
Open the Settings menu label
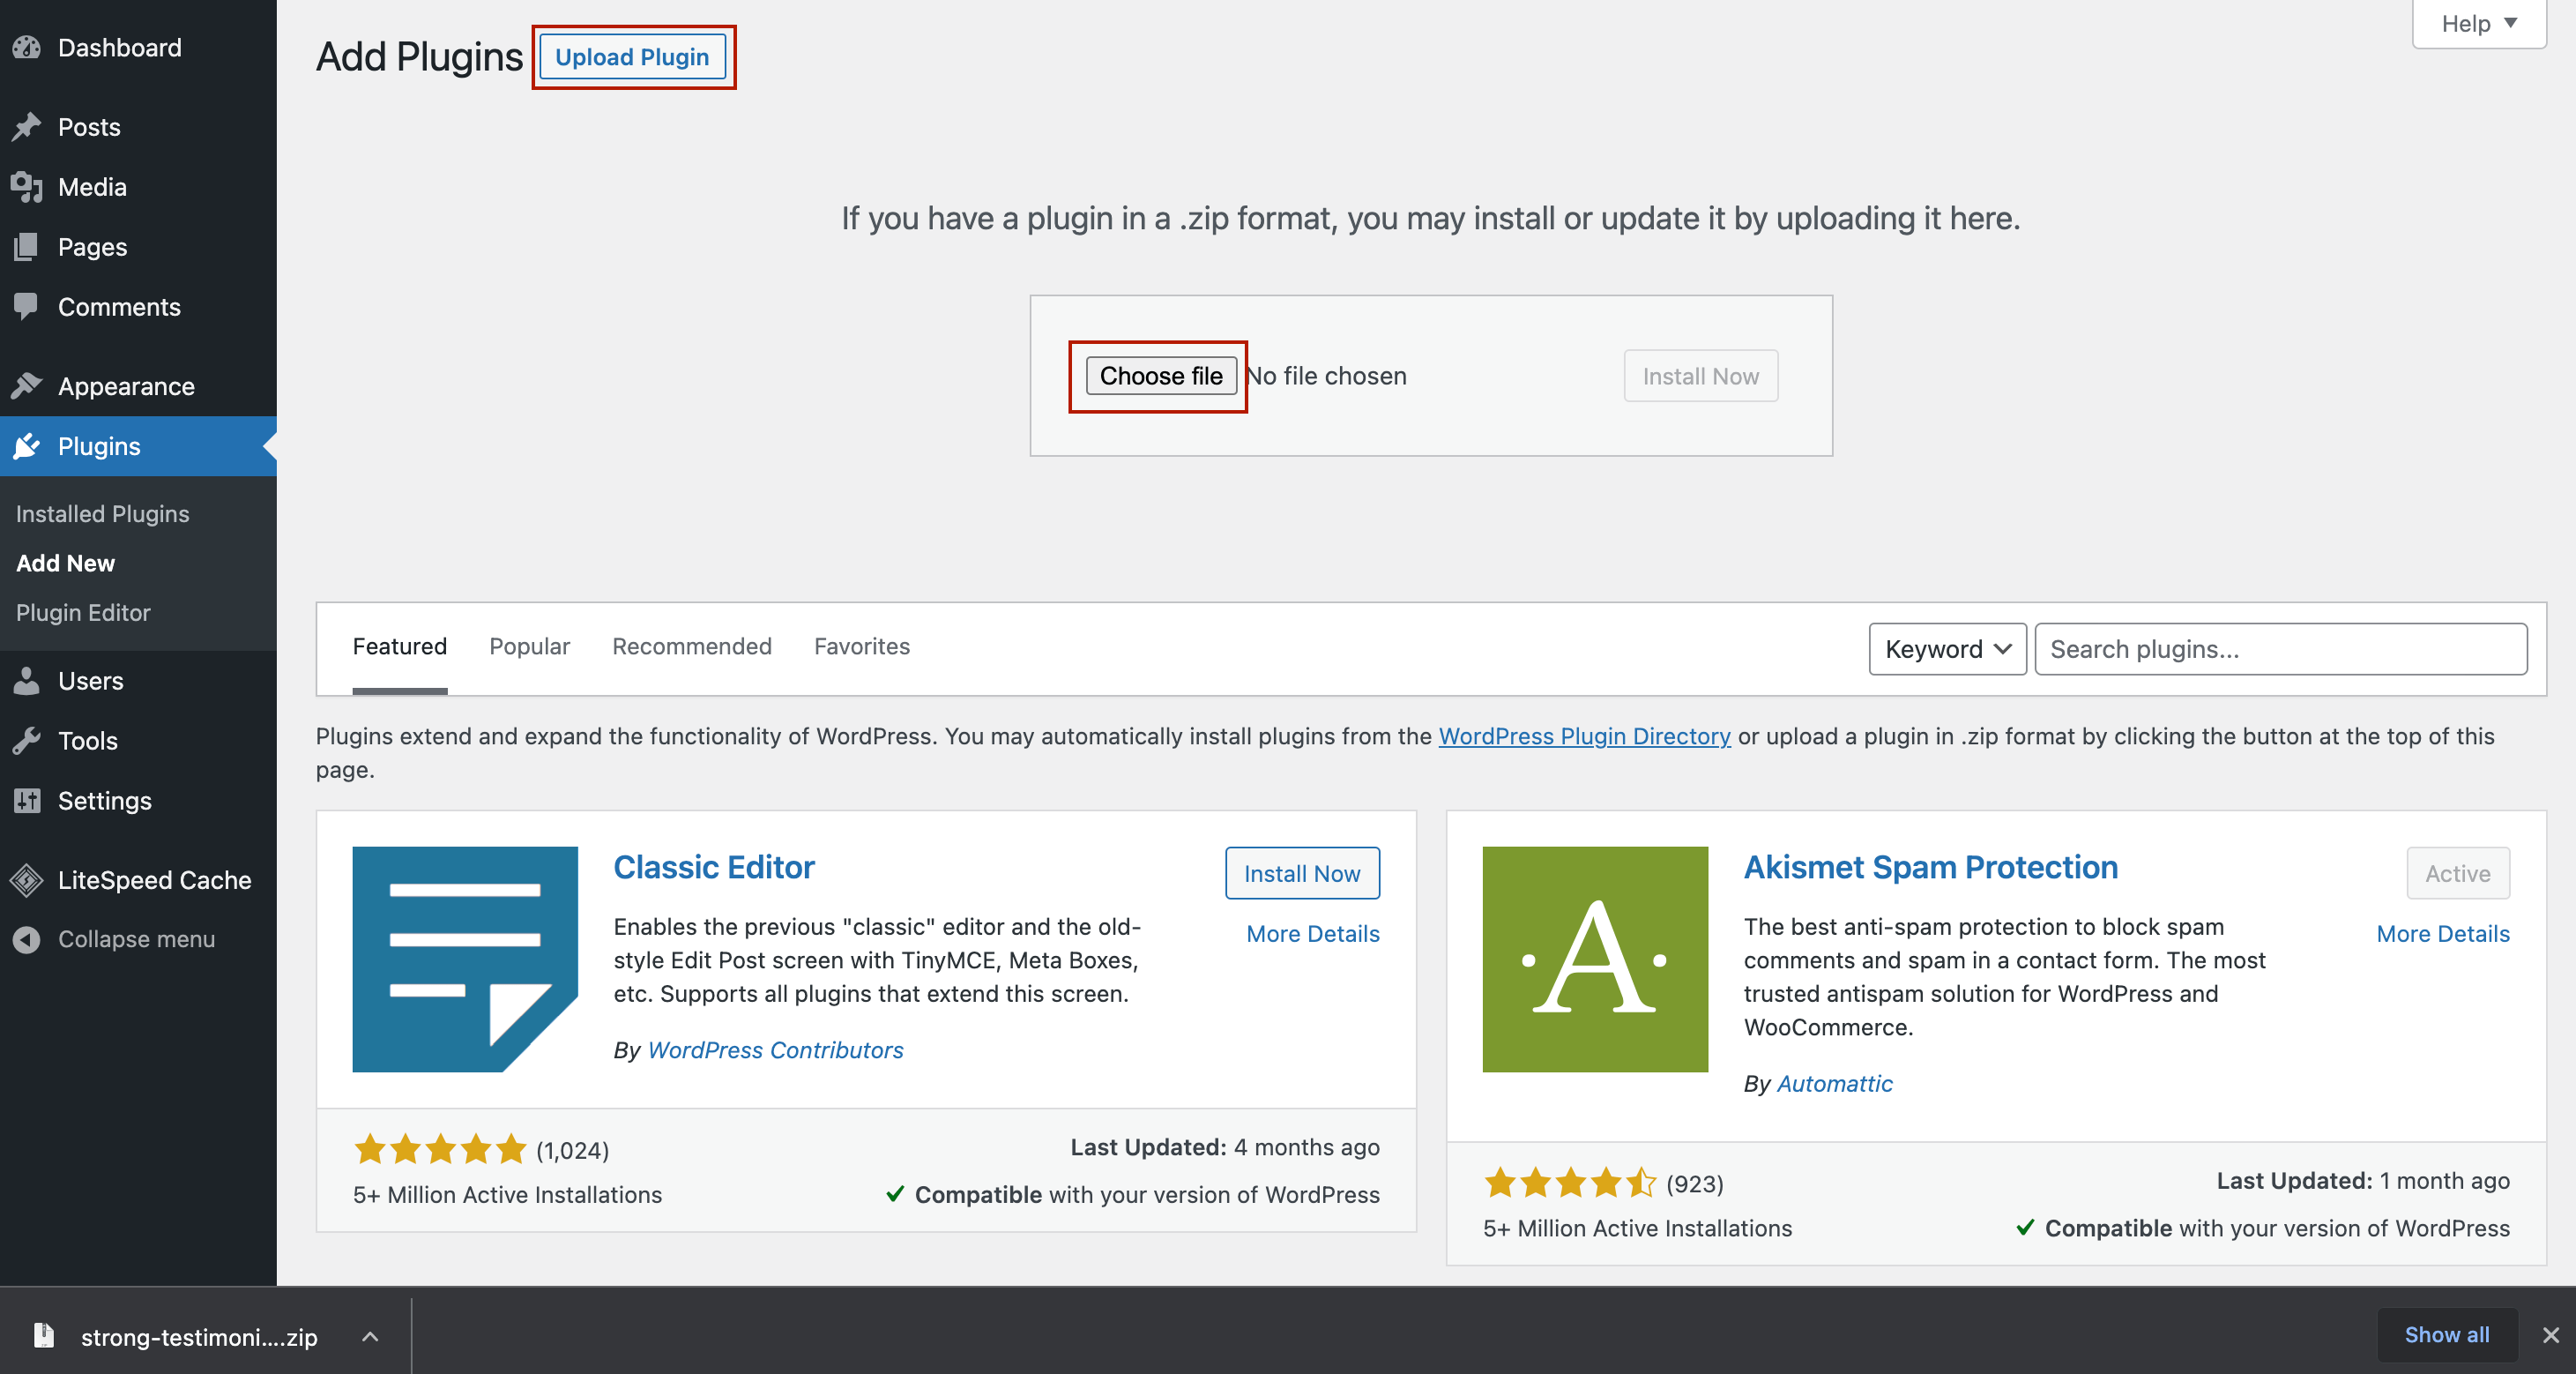[105, 801]
